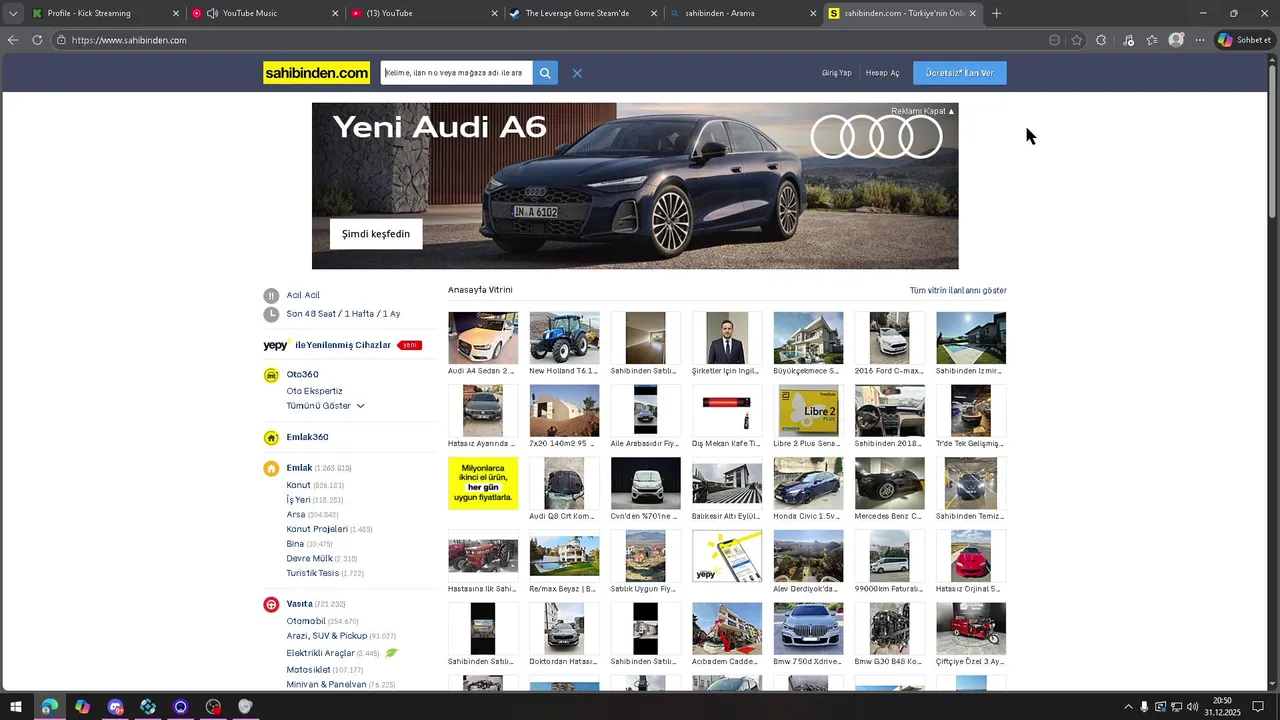1280x720 pixels.
Task: Click the green leaf icon next to Elektrikli Araçlar
Action: [x=392, y=653]
